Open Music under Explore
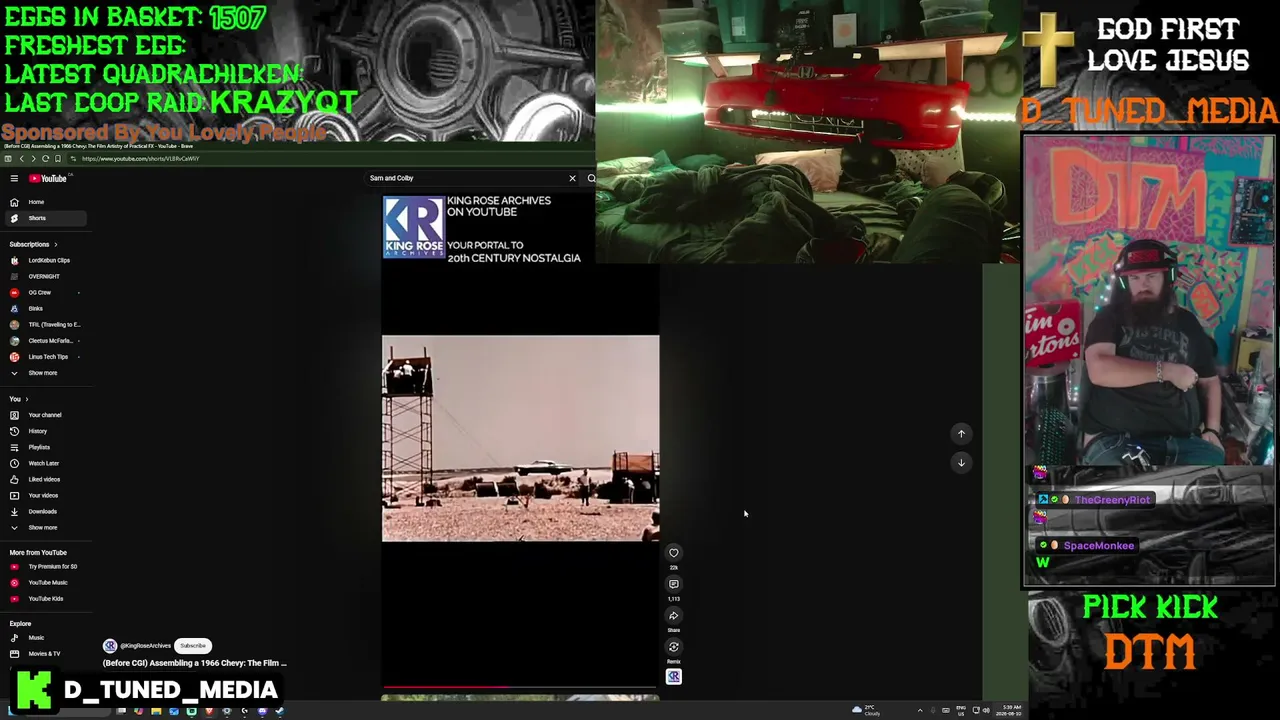 46,637
